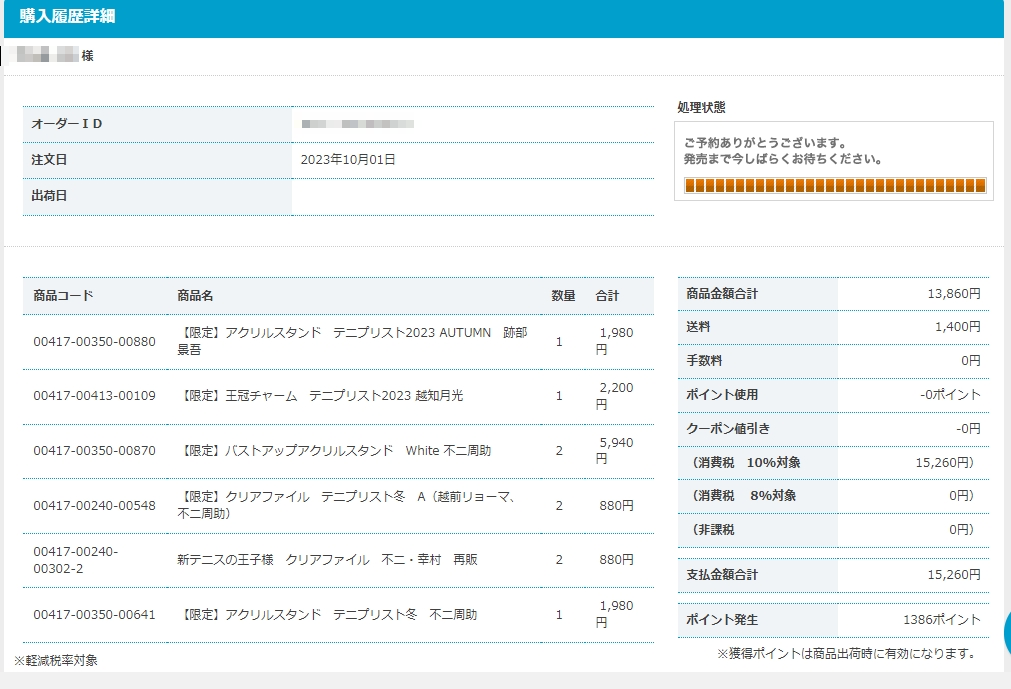Click the 商品名 column header
1011x689 pixels.
pos(195,296)
